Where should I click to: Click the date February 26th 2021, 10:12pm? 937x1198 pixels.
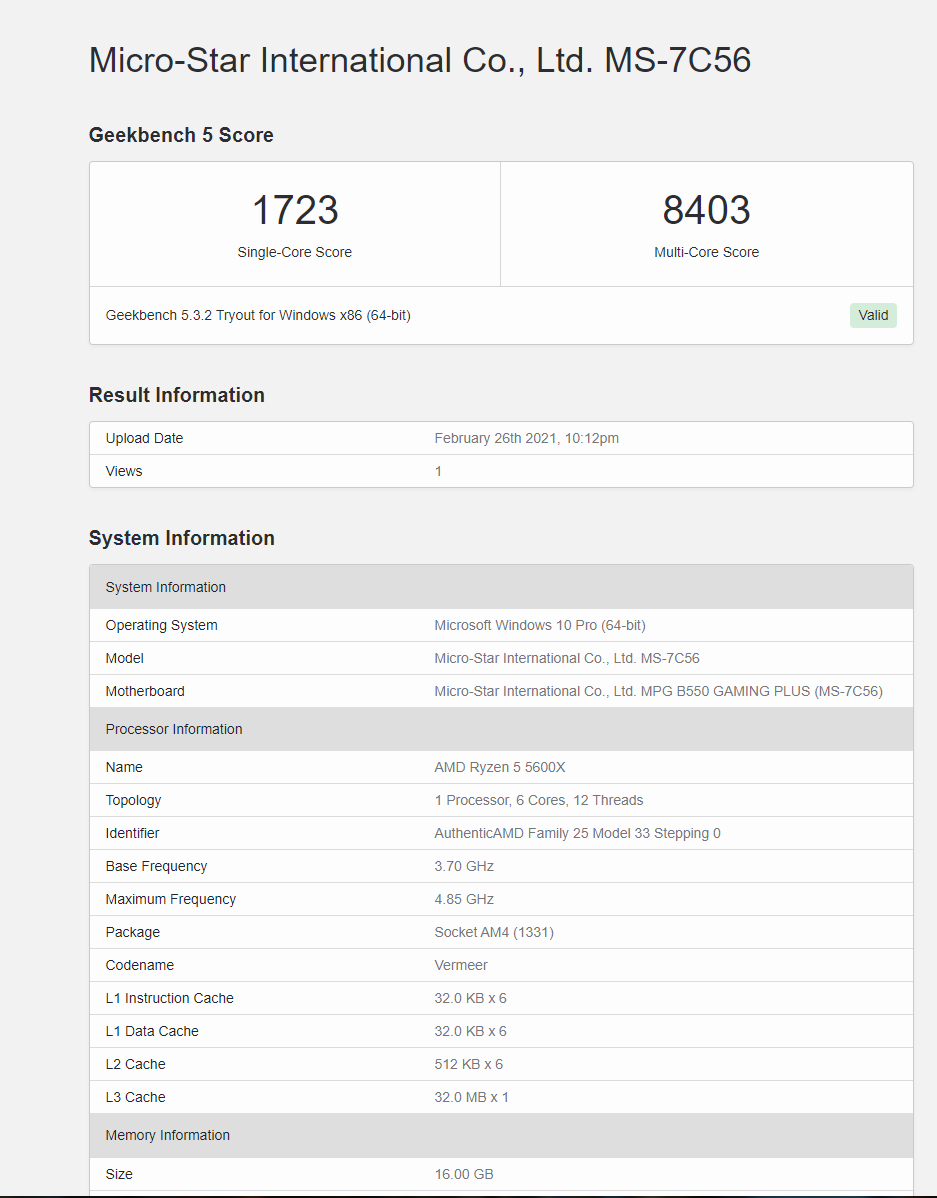pos(527,438)
